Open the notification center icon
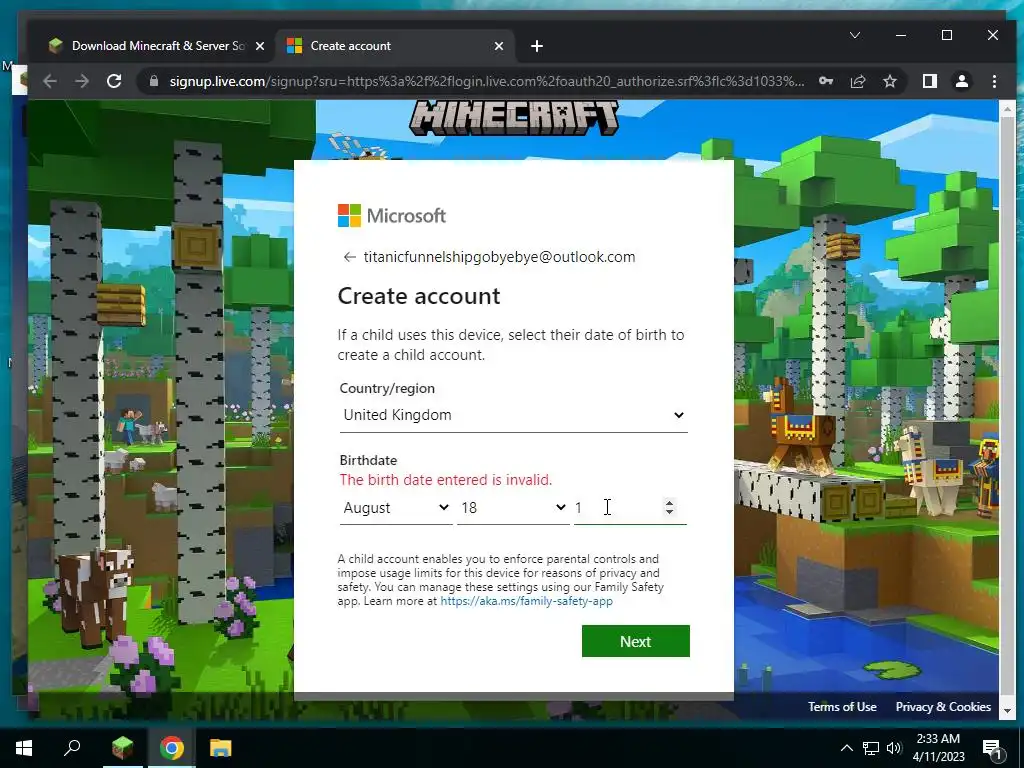Image resolution: width=1024 pixels, height=768 pixels. coord(992,748)
